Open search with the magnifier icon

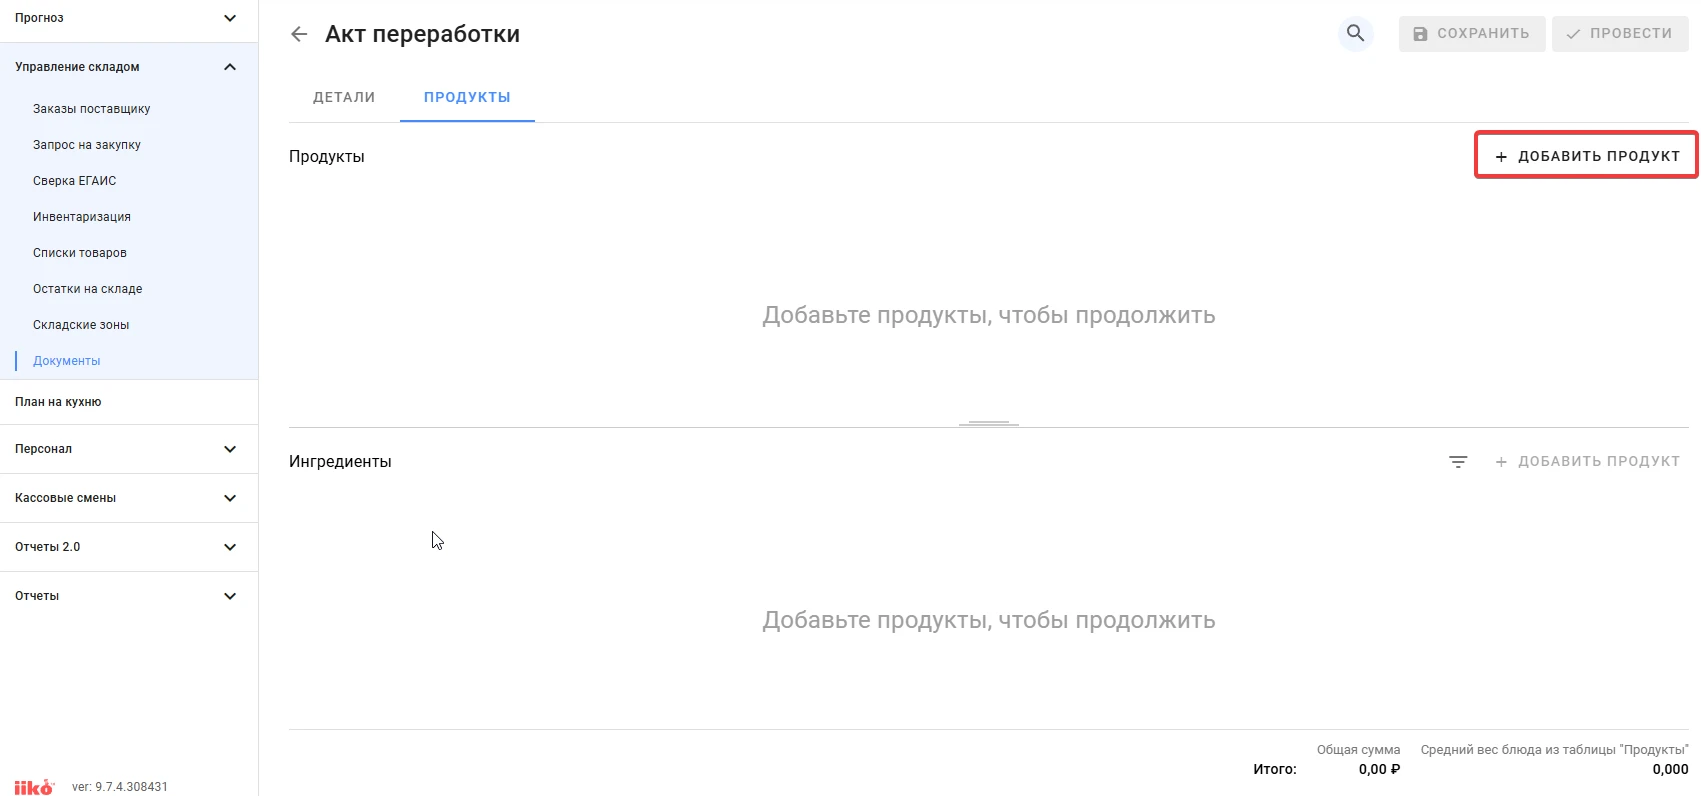1355,33
